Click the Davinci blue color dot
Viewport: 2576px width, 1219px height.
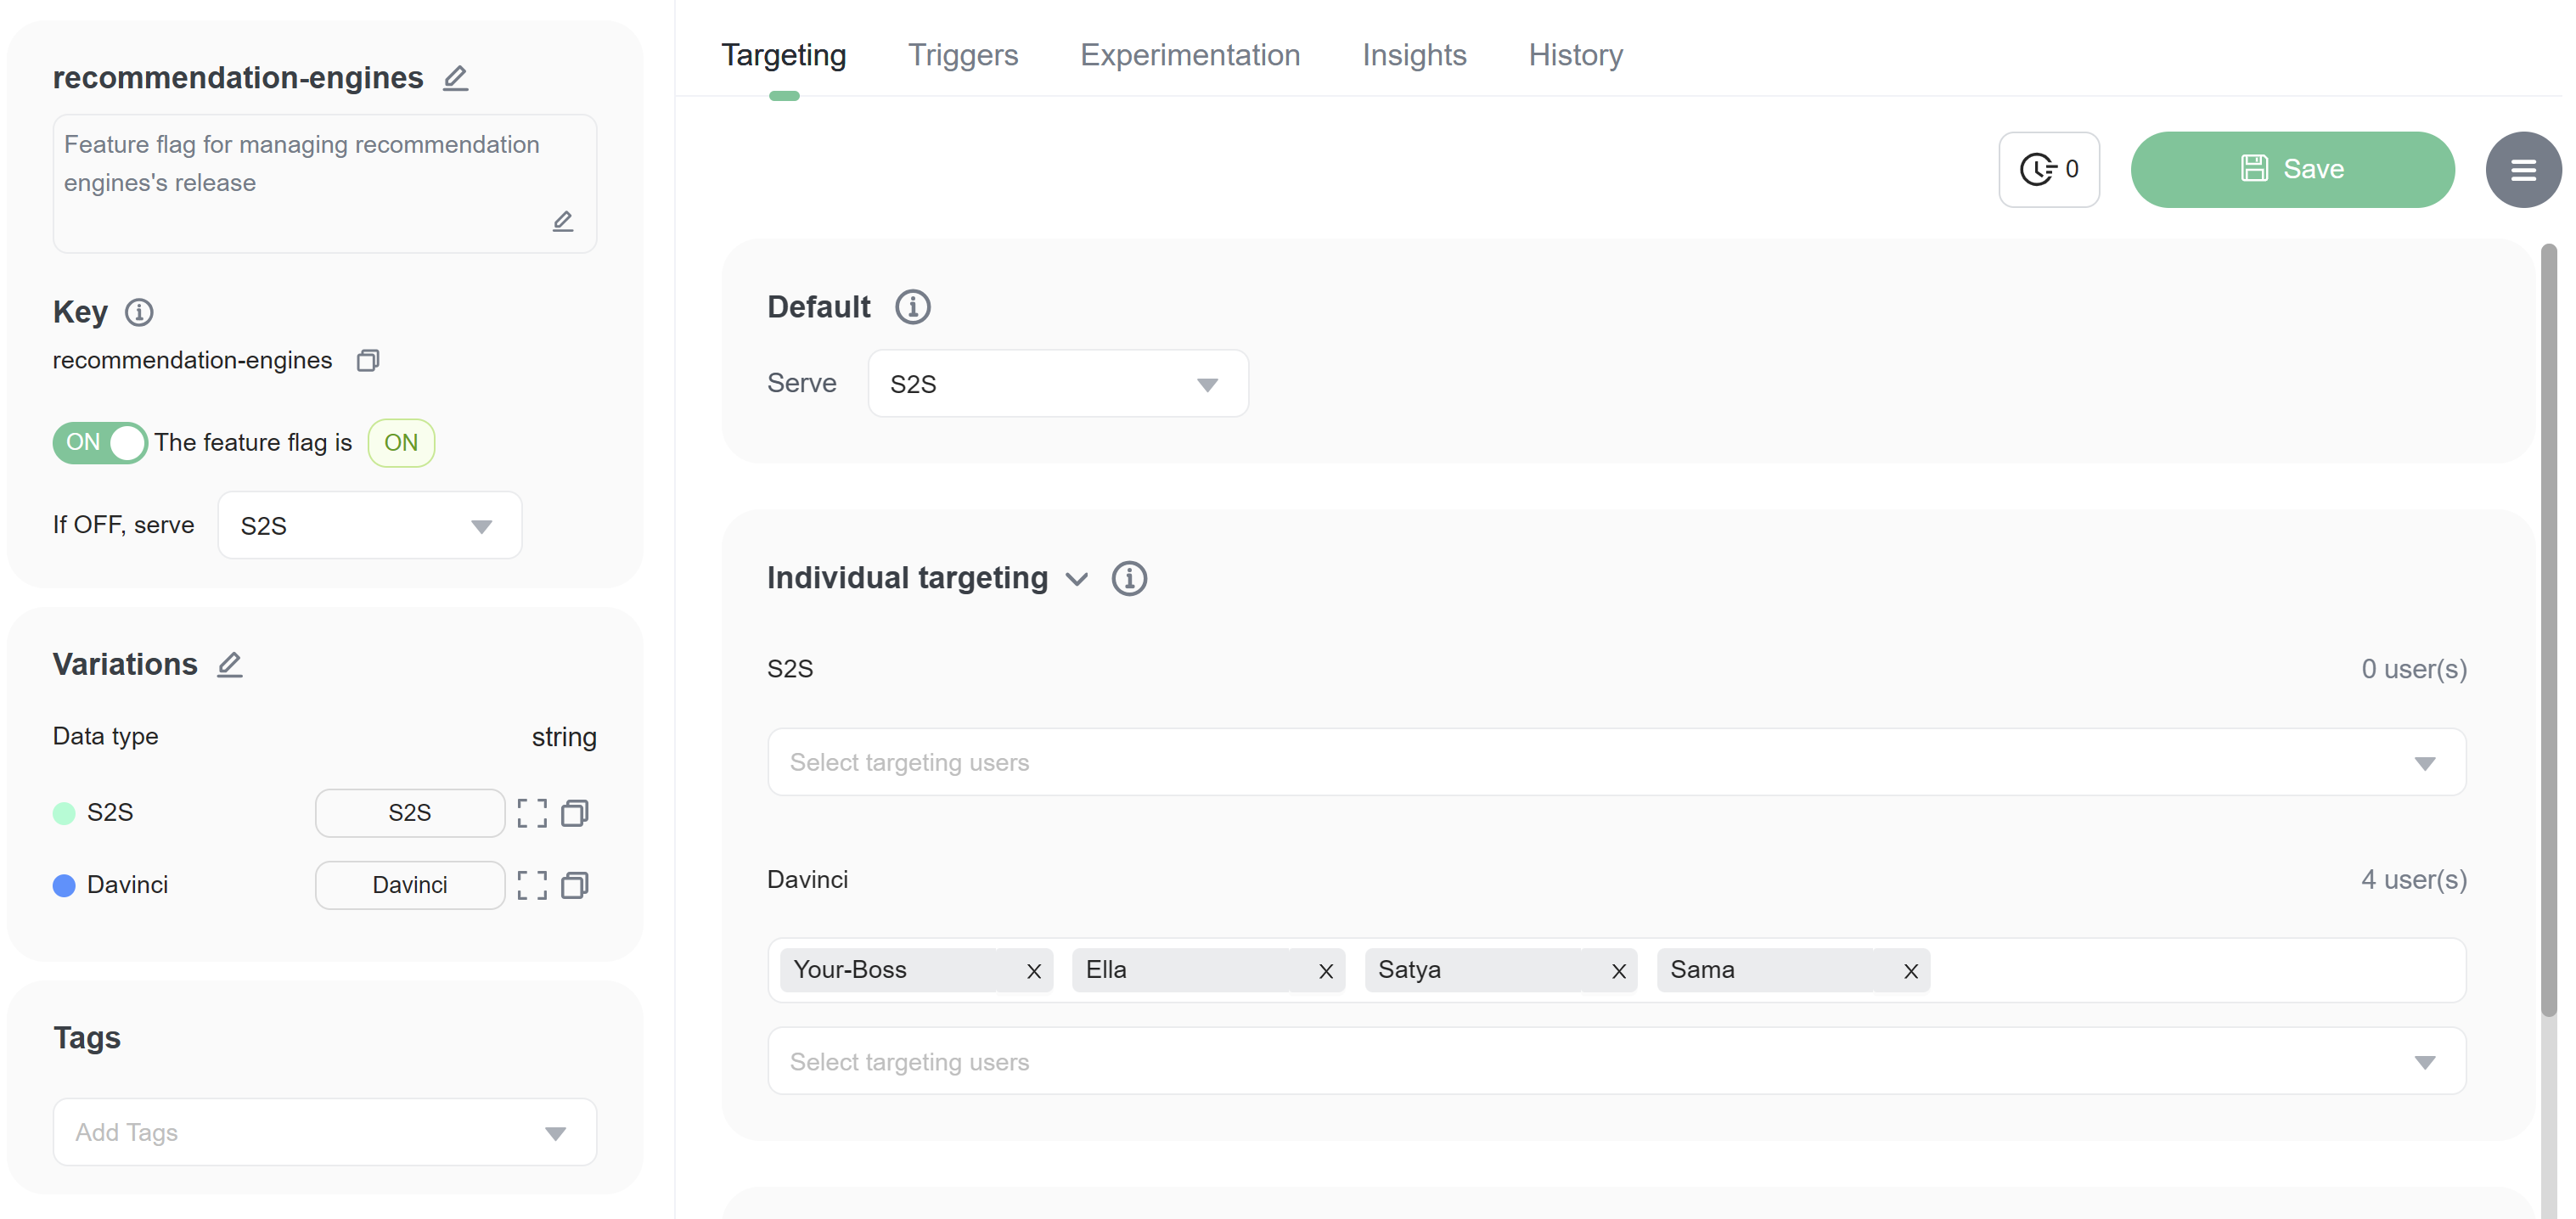point(64,886)
